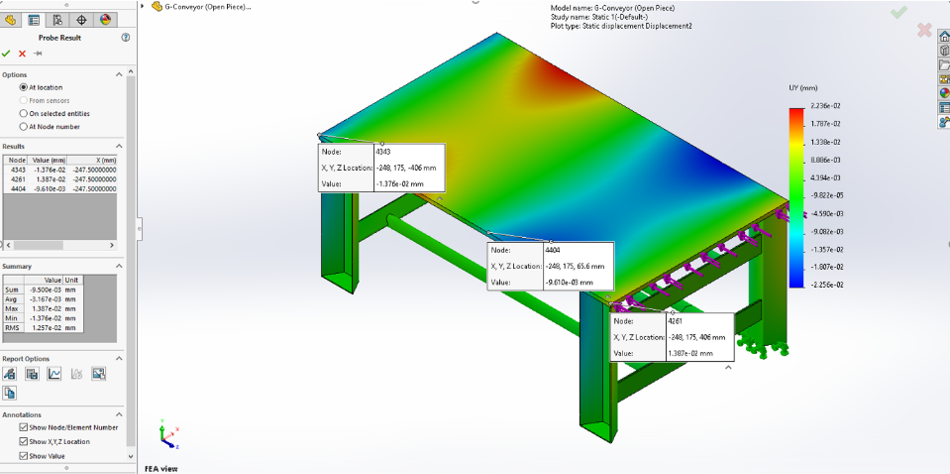The image size is (950, 474).
Task: Collapse the Results section
Action: (x=119, y=146)
